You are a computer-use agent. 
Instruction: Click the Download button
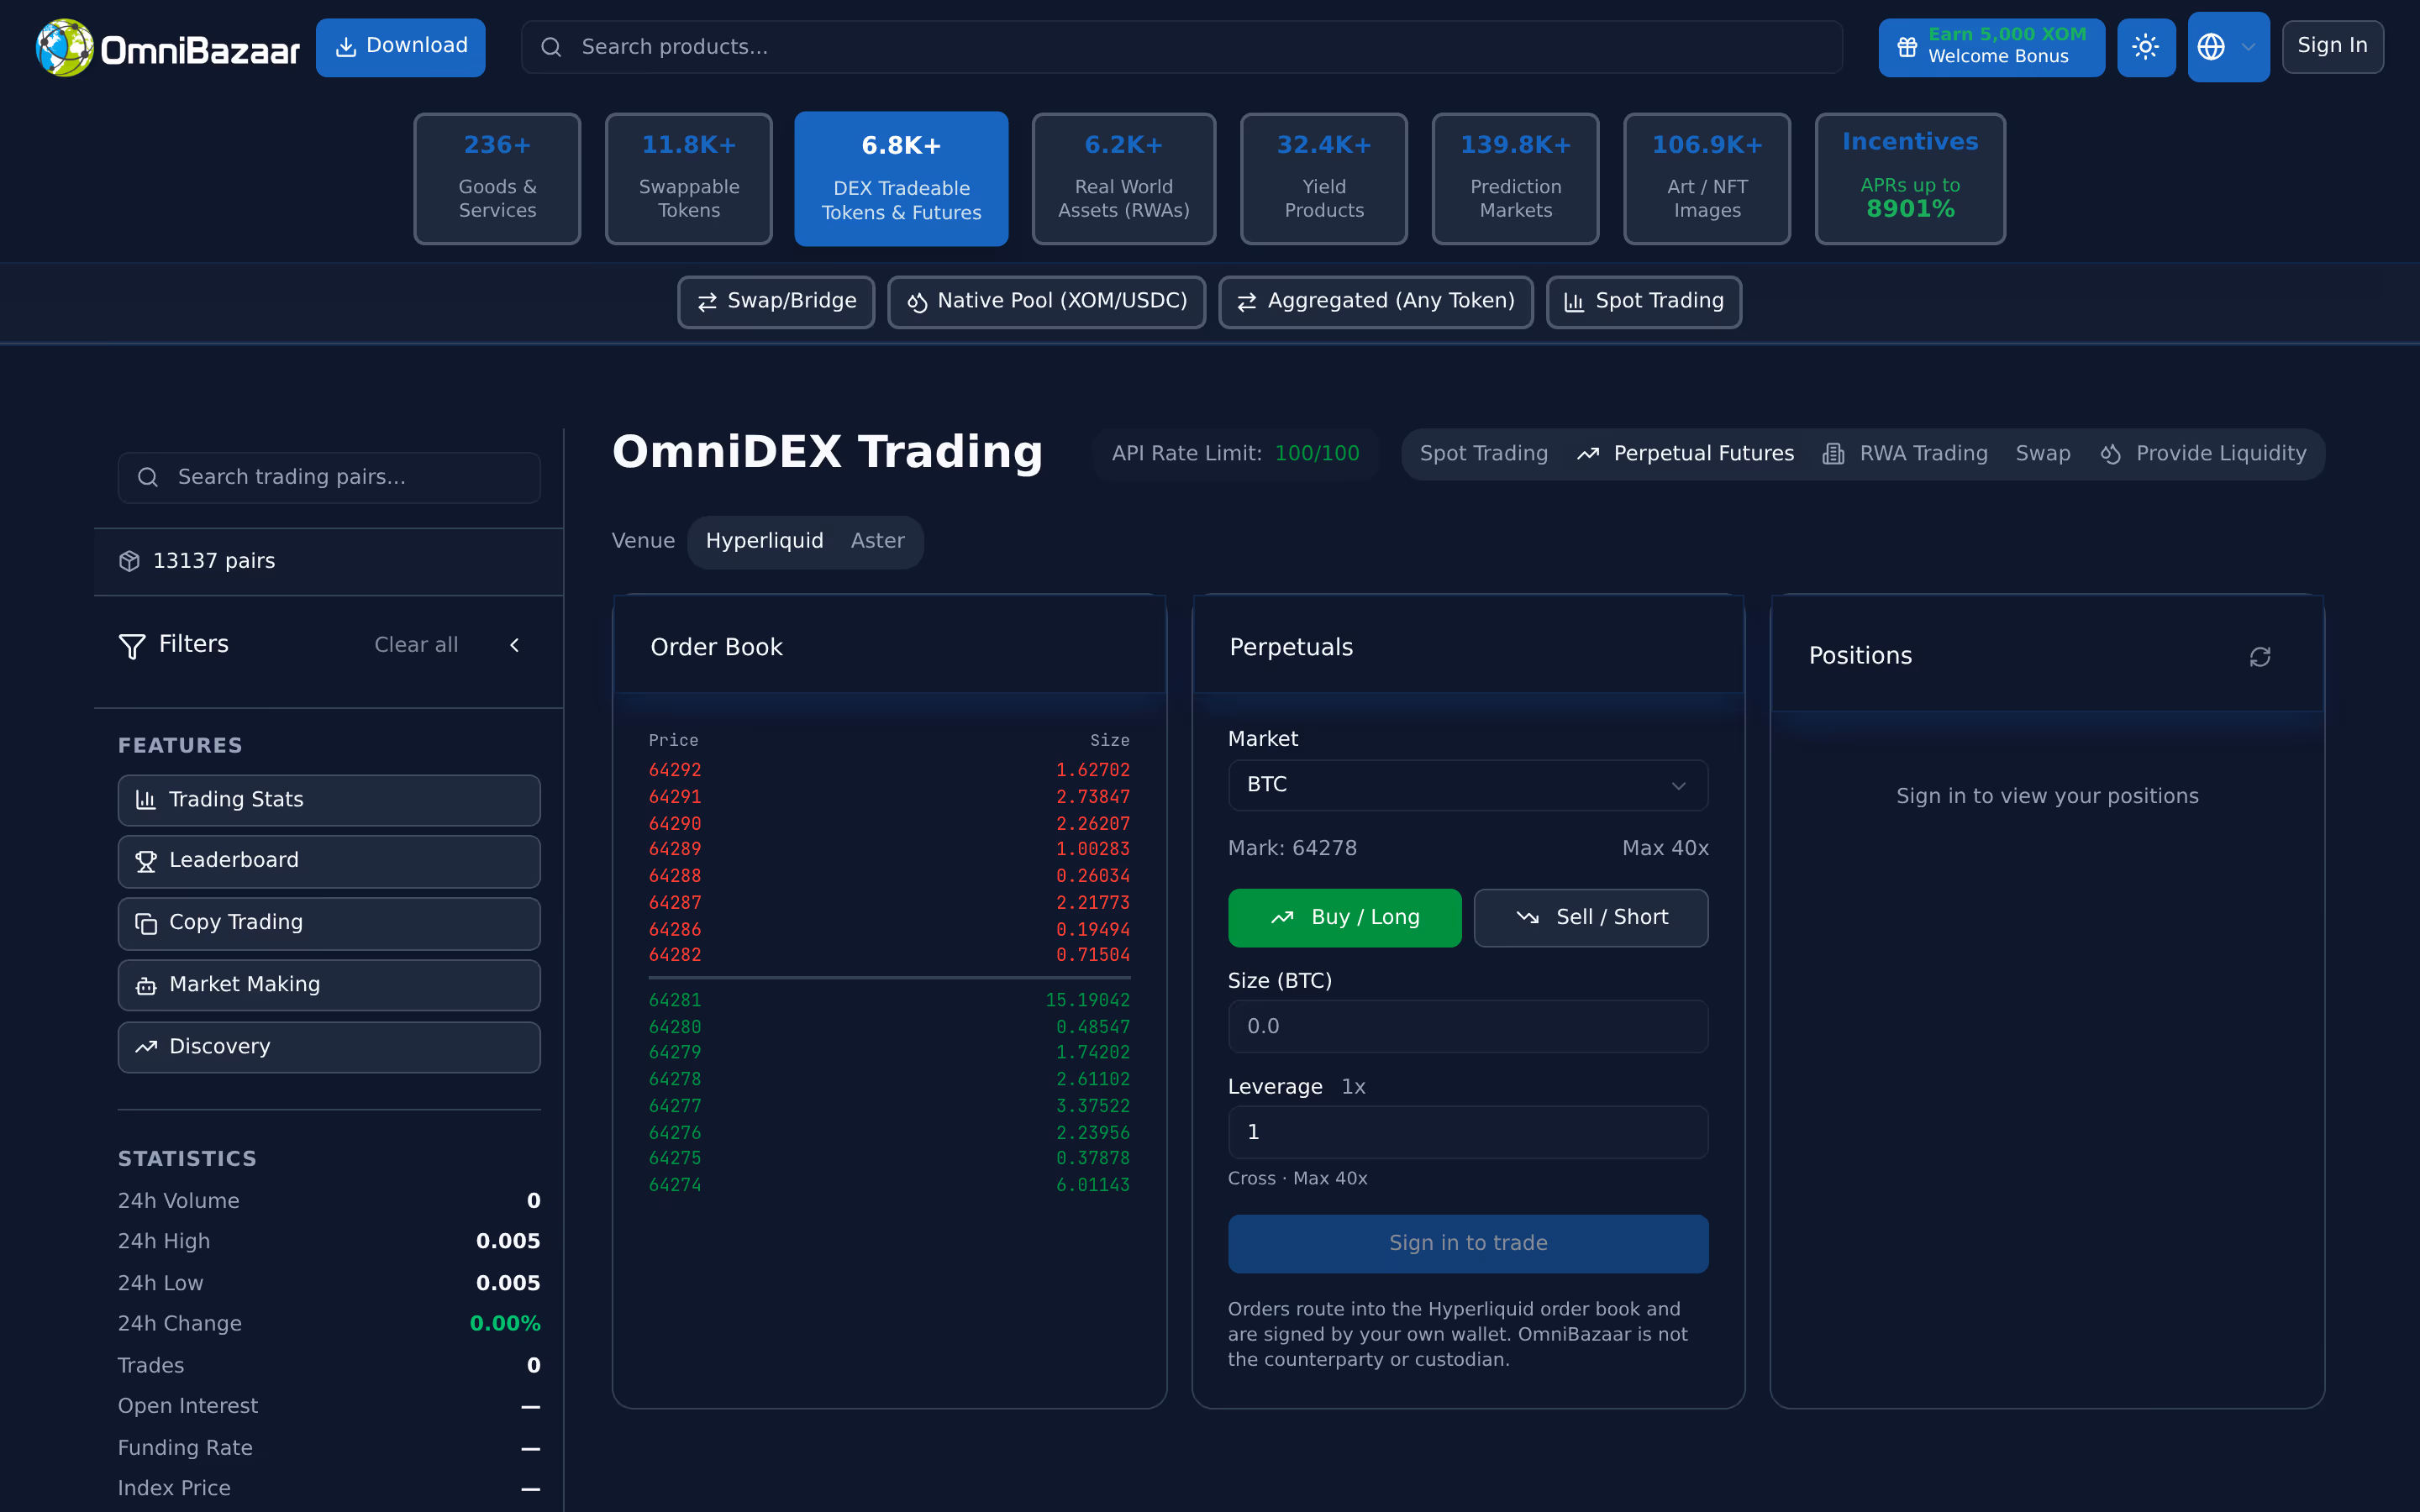point(401,47)
